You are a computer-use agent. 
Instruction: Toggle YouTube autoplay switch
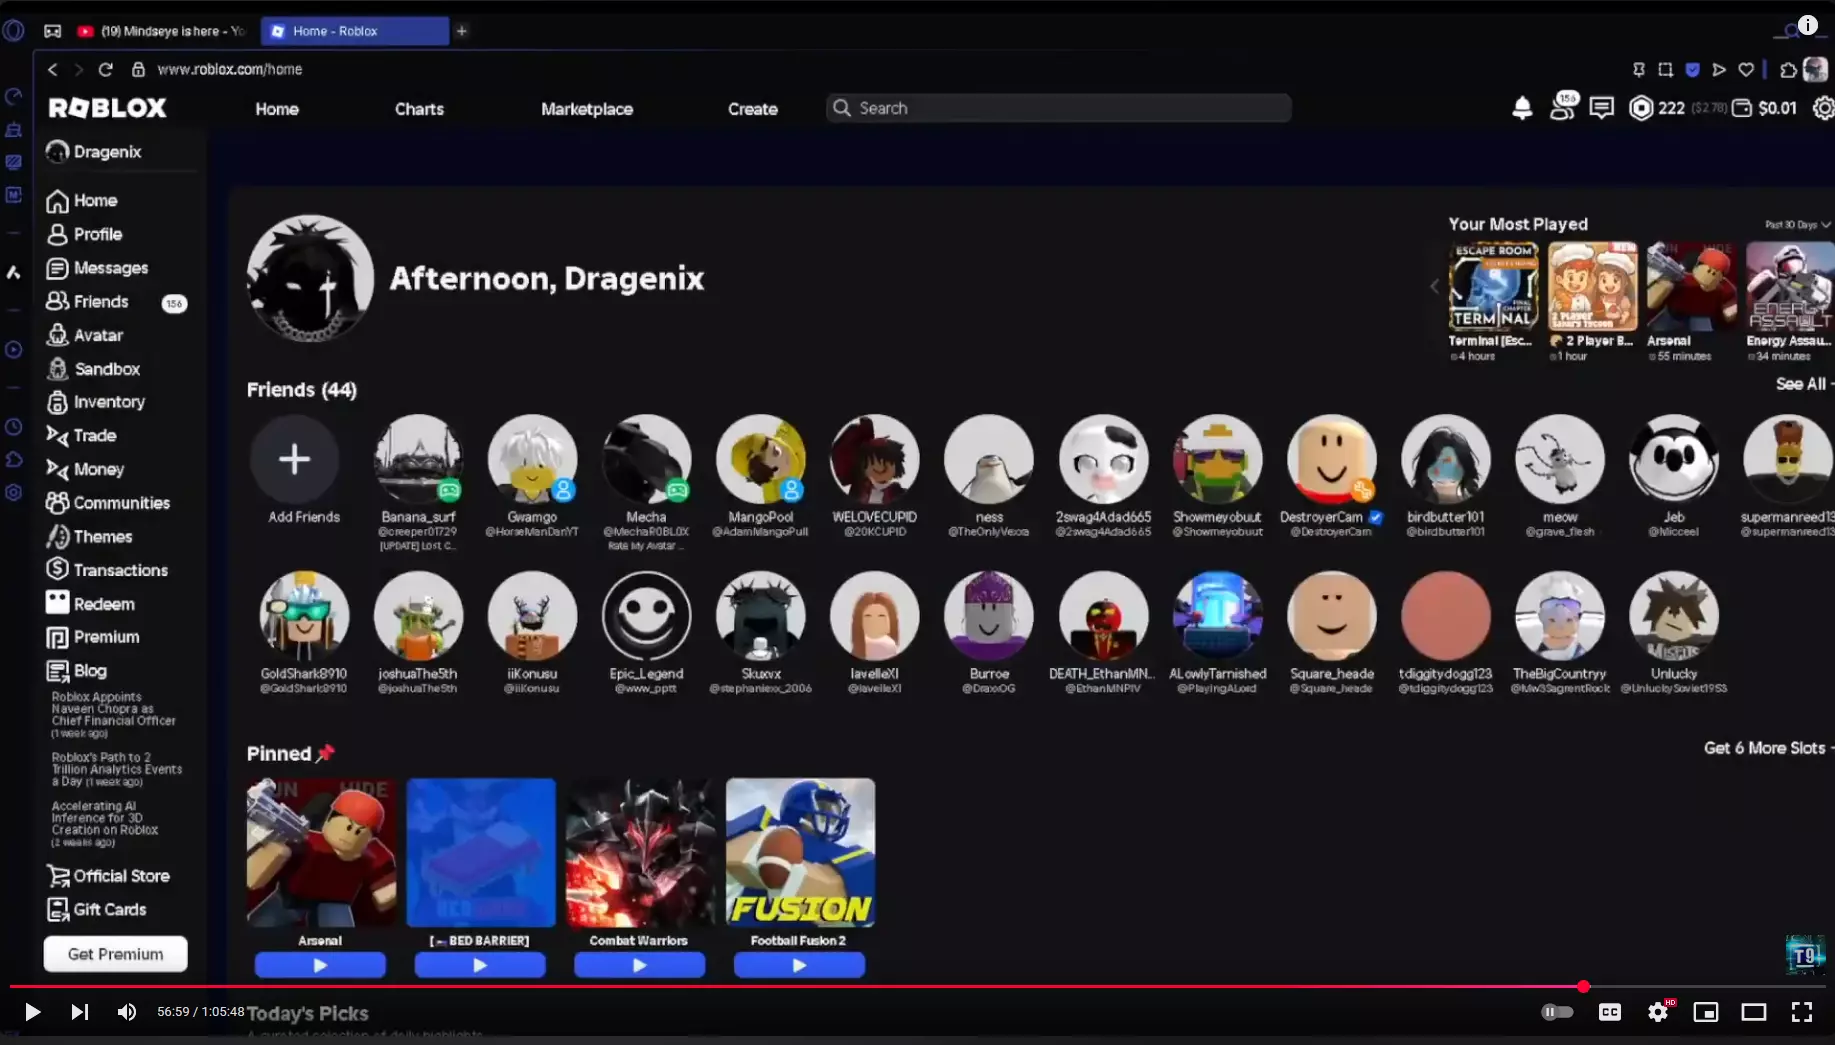click(x=1557, y=1012)
